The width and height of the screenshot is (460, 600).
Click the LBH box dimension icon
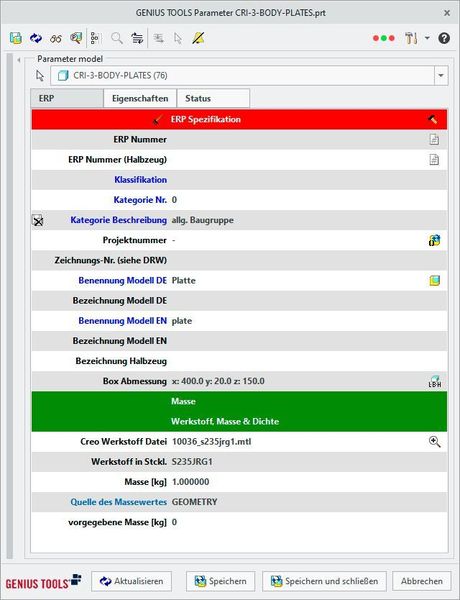[435, 381]
